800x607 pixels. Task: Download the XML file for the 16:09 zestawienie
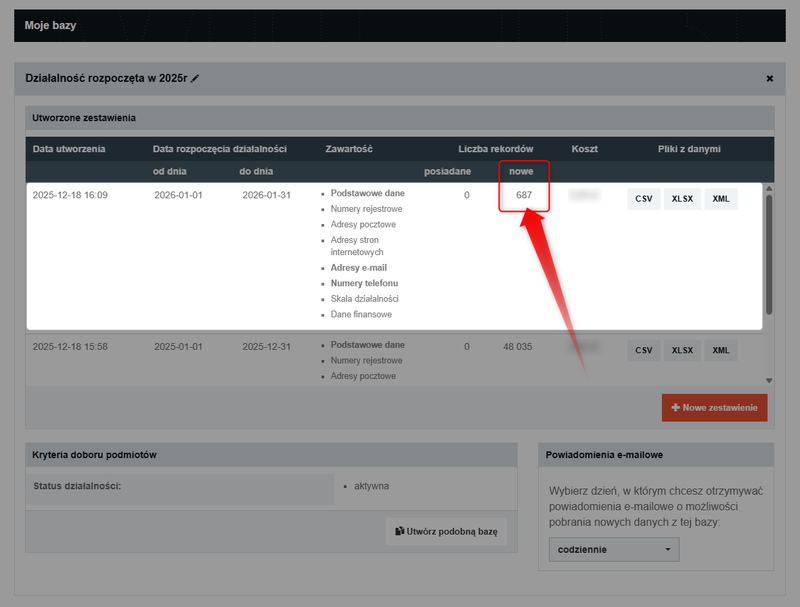(x=720, y=198)
